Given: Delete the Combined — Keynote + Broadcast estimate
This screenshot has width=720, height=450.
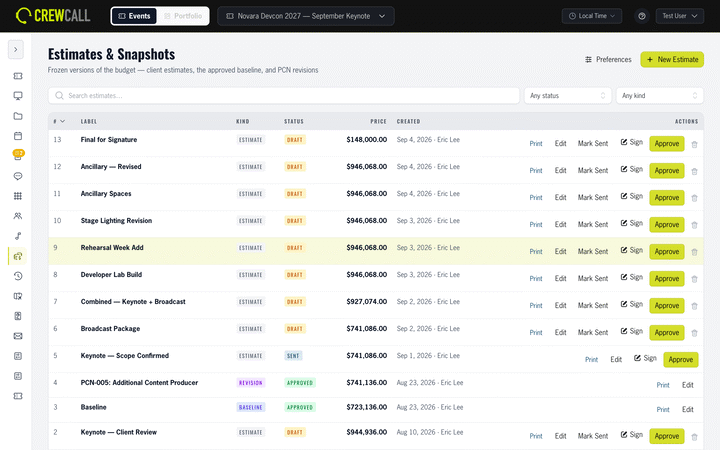Looking at the screenshot, I should click(x=694, y=306).
